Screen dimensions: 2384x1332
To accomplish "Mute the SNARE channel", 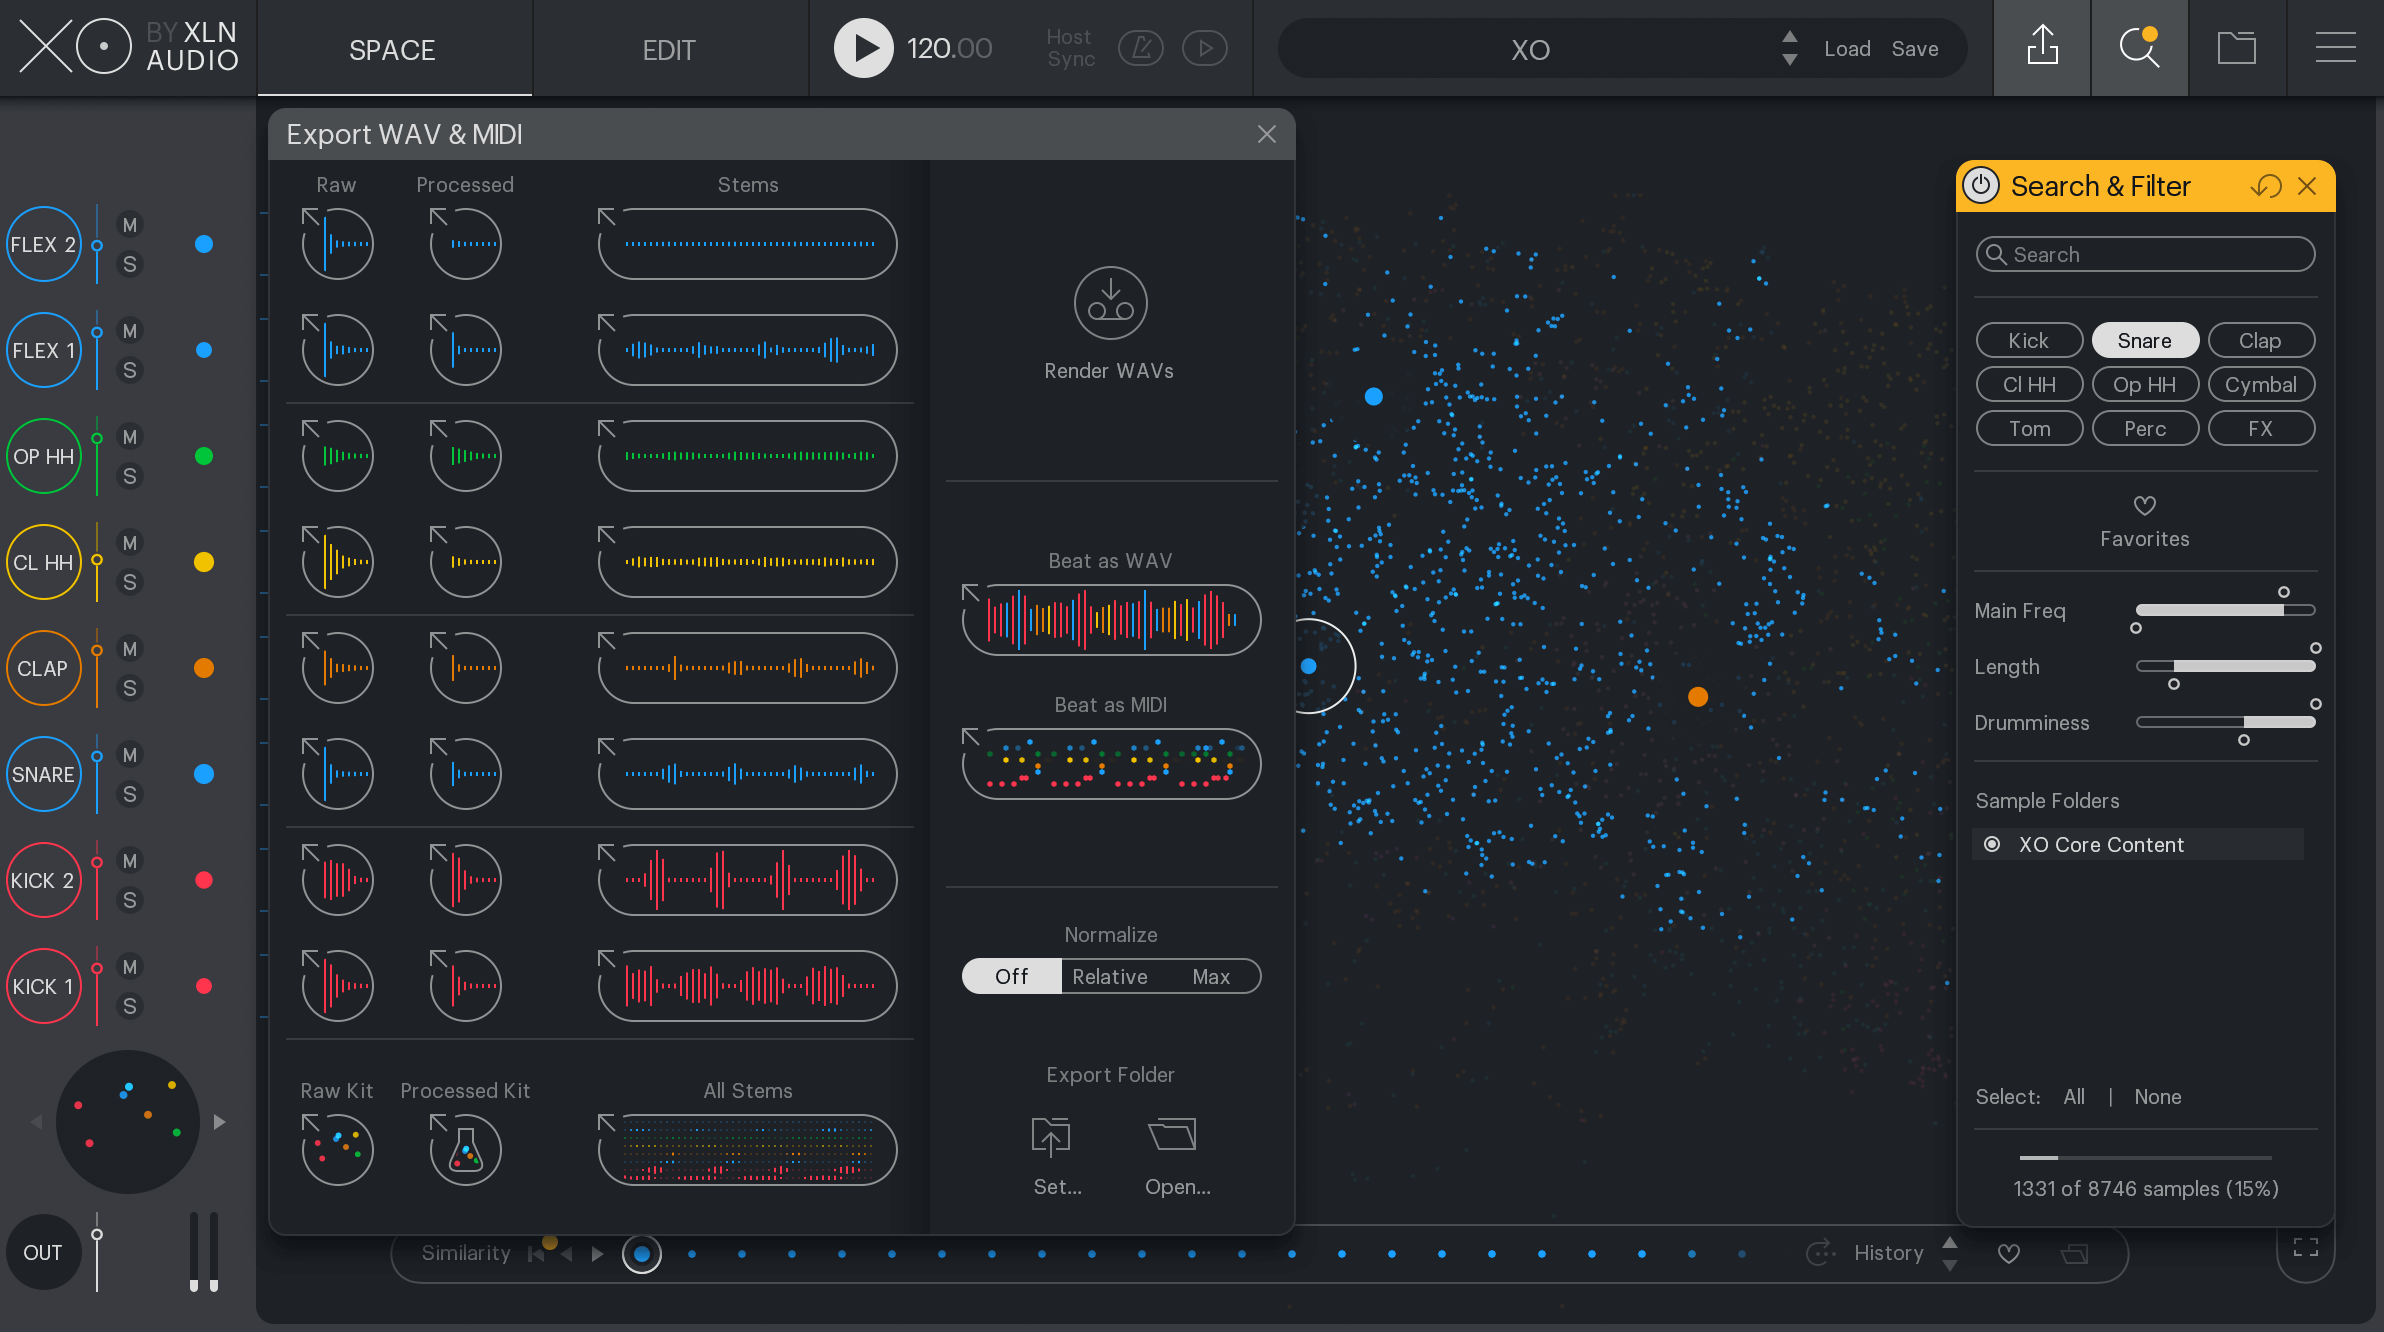I will [x=130, y=755].
